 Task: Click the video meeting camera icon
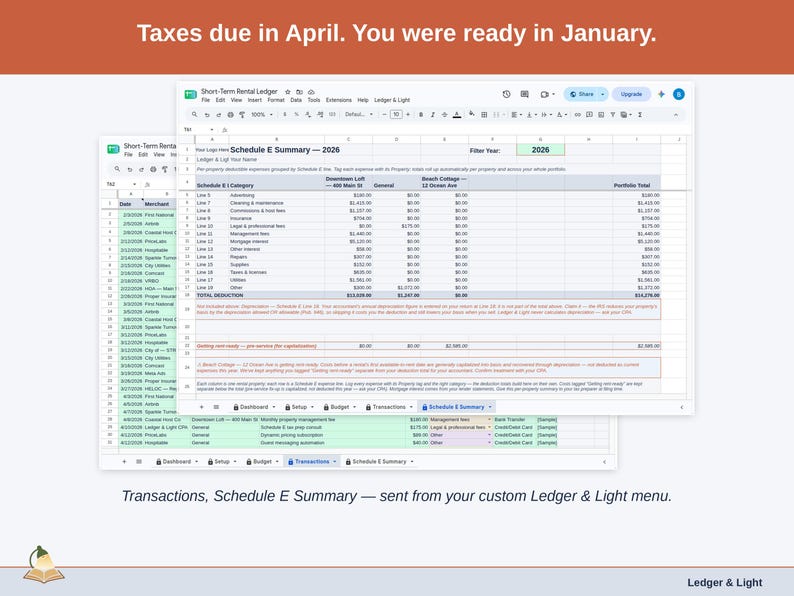click(x=547, y=94)
